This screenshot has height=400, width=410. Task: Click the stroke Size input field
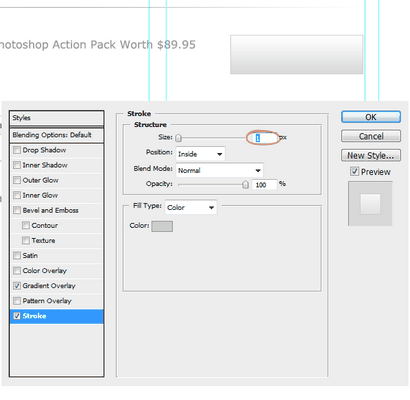click(x=264, y=138)
